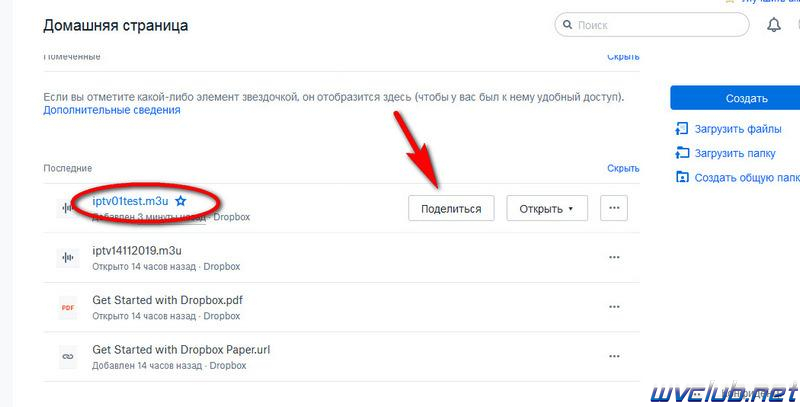800x407 pixels.
Task: Click the audio icon beside iptv01test.m3u
Action: [x=67, y=208]
